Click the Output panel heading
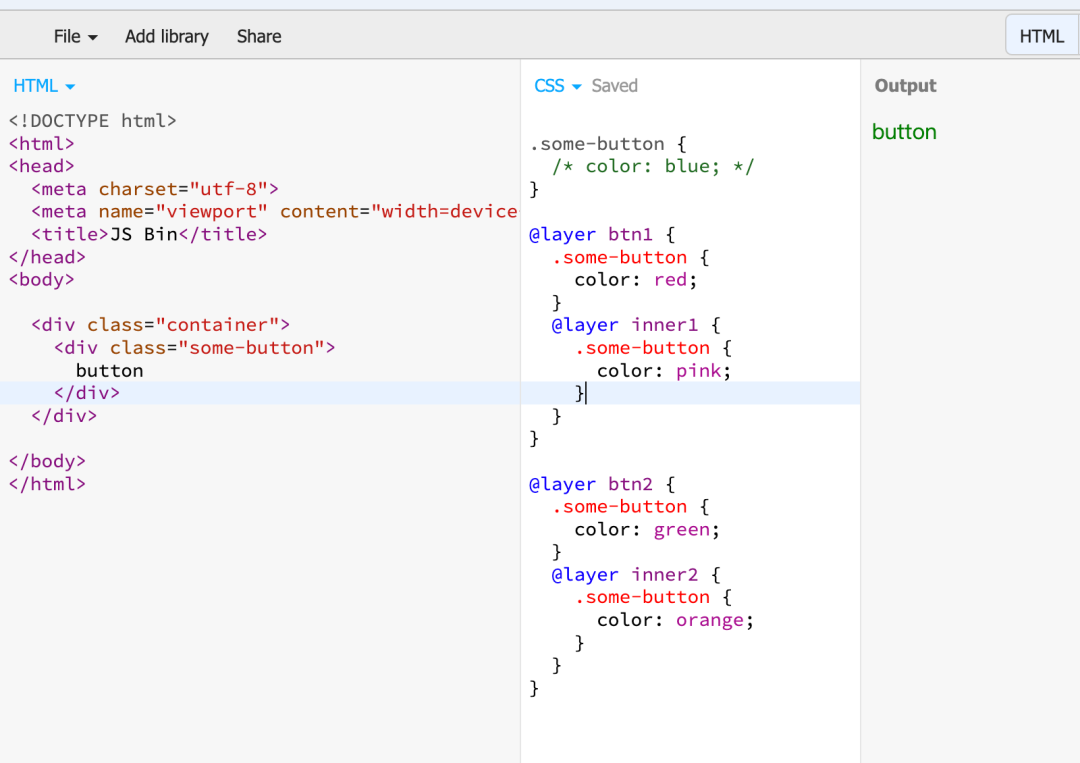Viewport: 1080px width, 763px height. point(905,86)
